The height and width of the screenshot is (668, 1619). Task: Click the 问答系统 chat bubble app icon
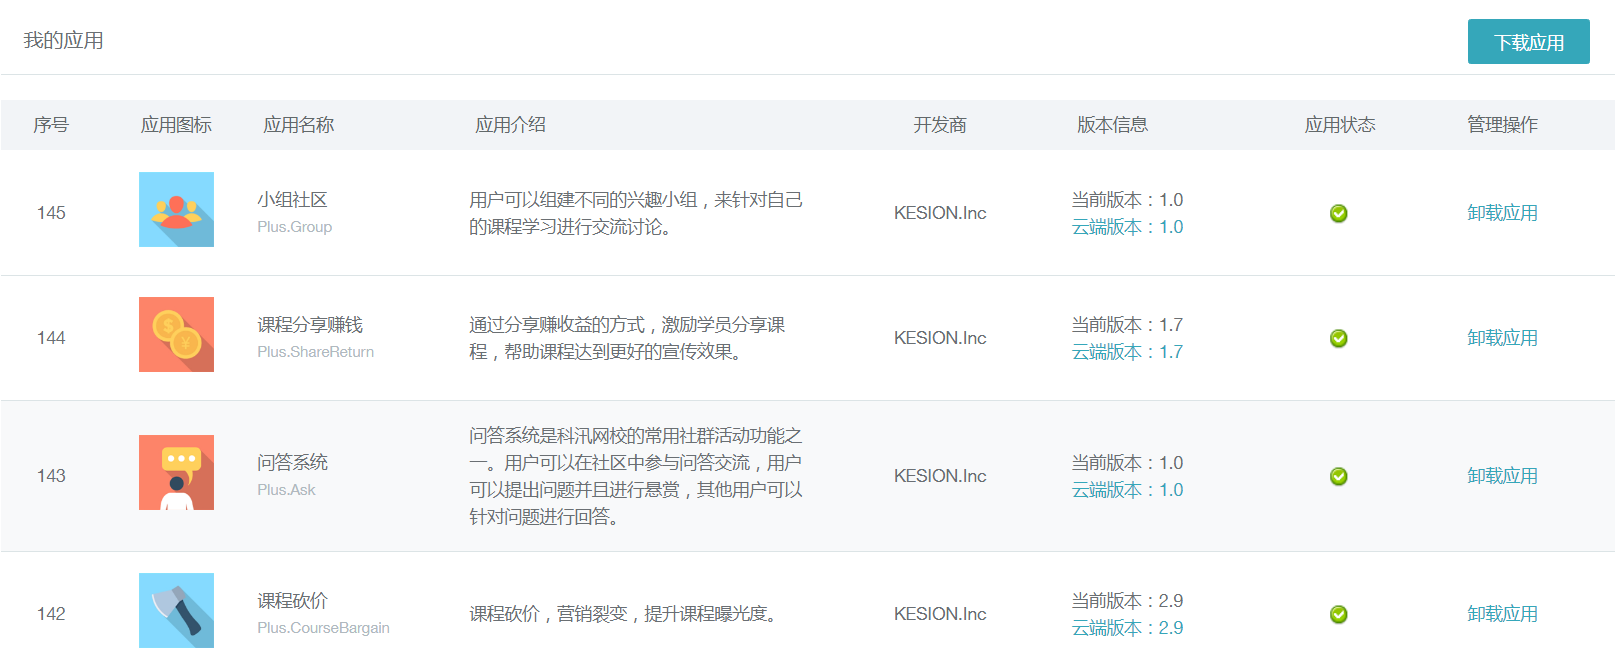176,472
